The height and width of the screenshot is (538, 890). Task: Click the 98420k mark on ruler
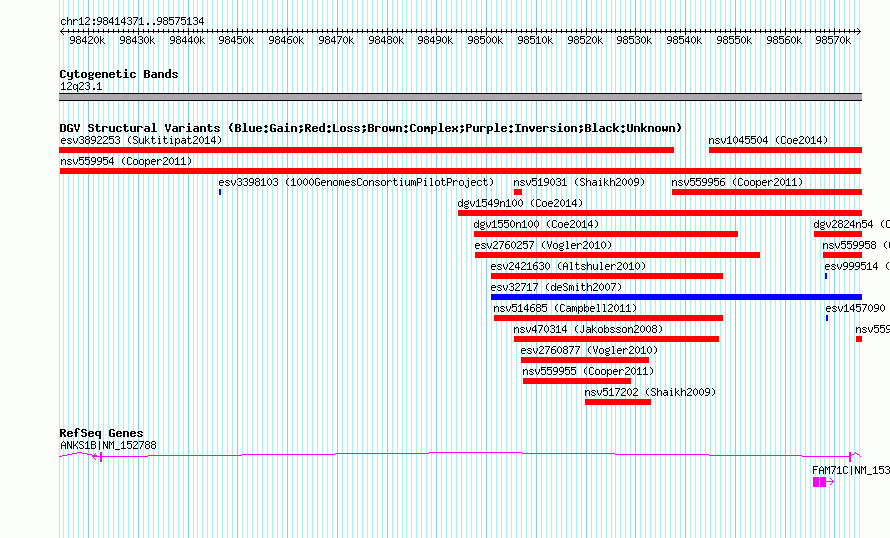87,40
